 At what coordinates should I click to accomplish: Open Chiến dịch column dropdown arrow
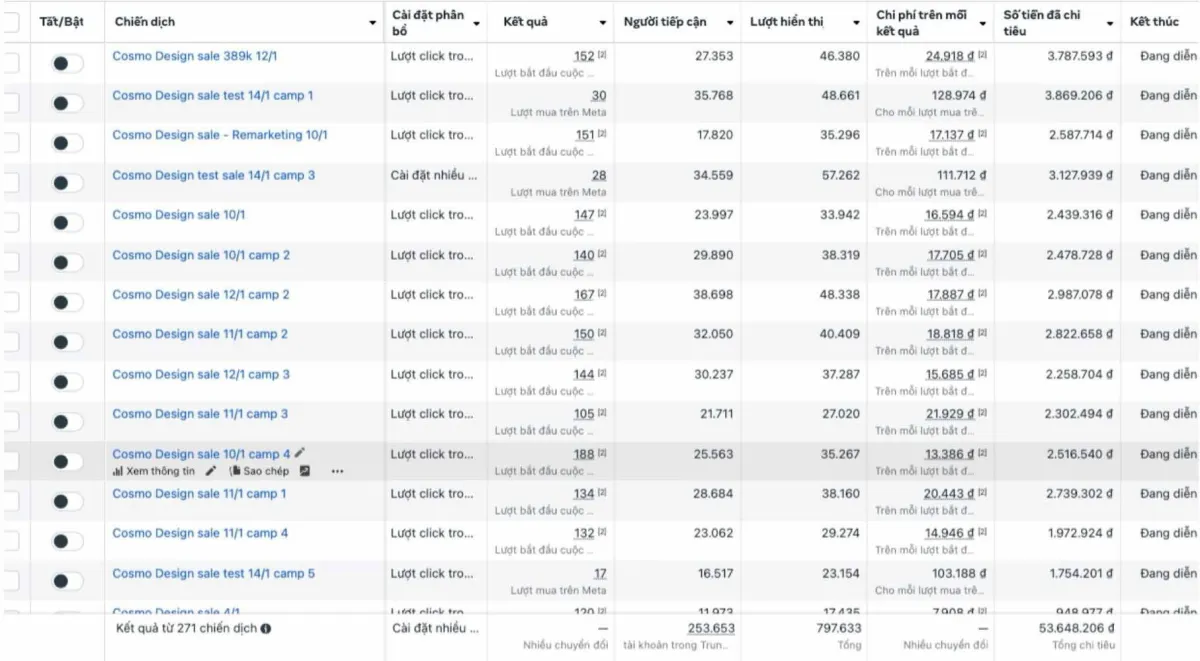tap(373, 22)
